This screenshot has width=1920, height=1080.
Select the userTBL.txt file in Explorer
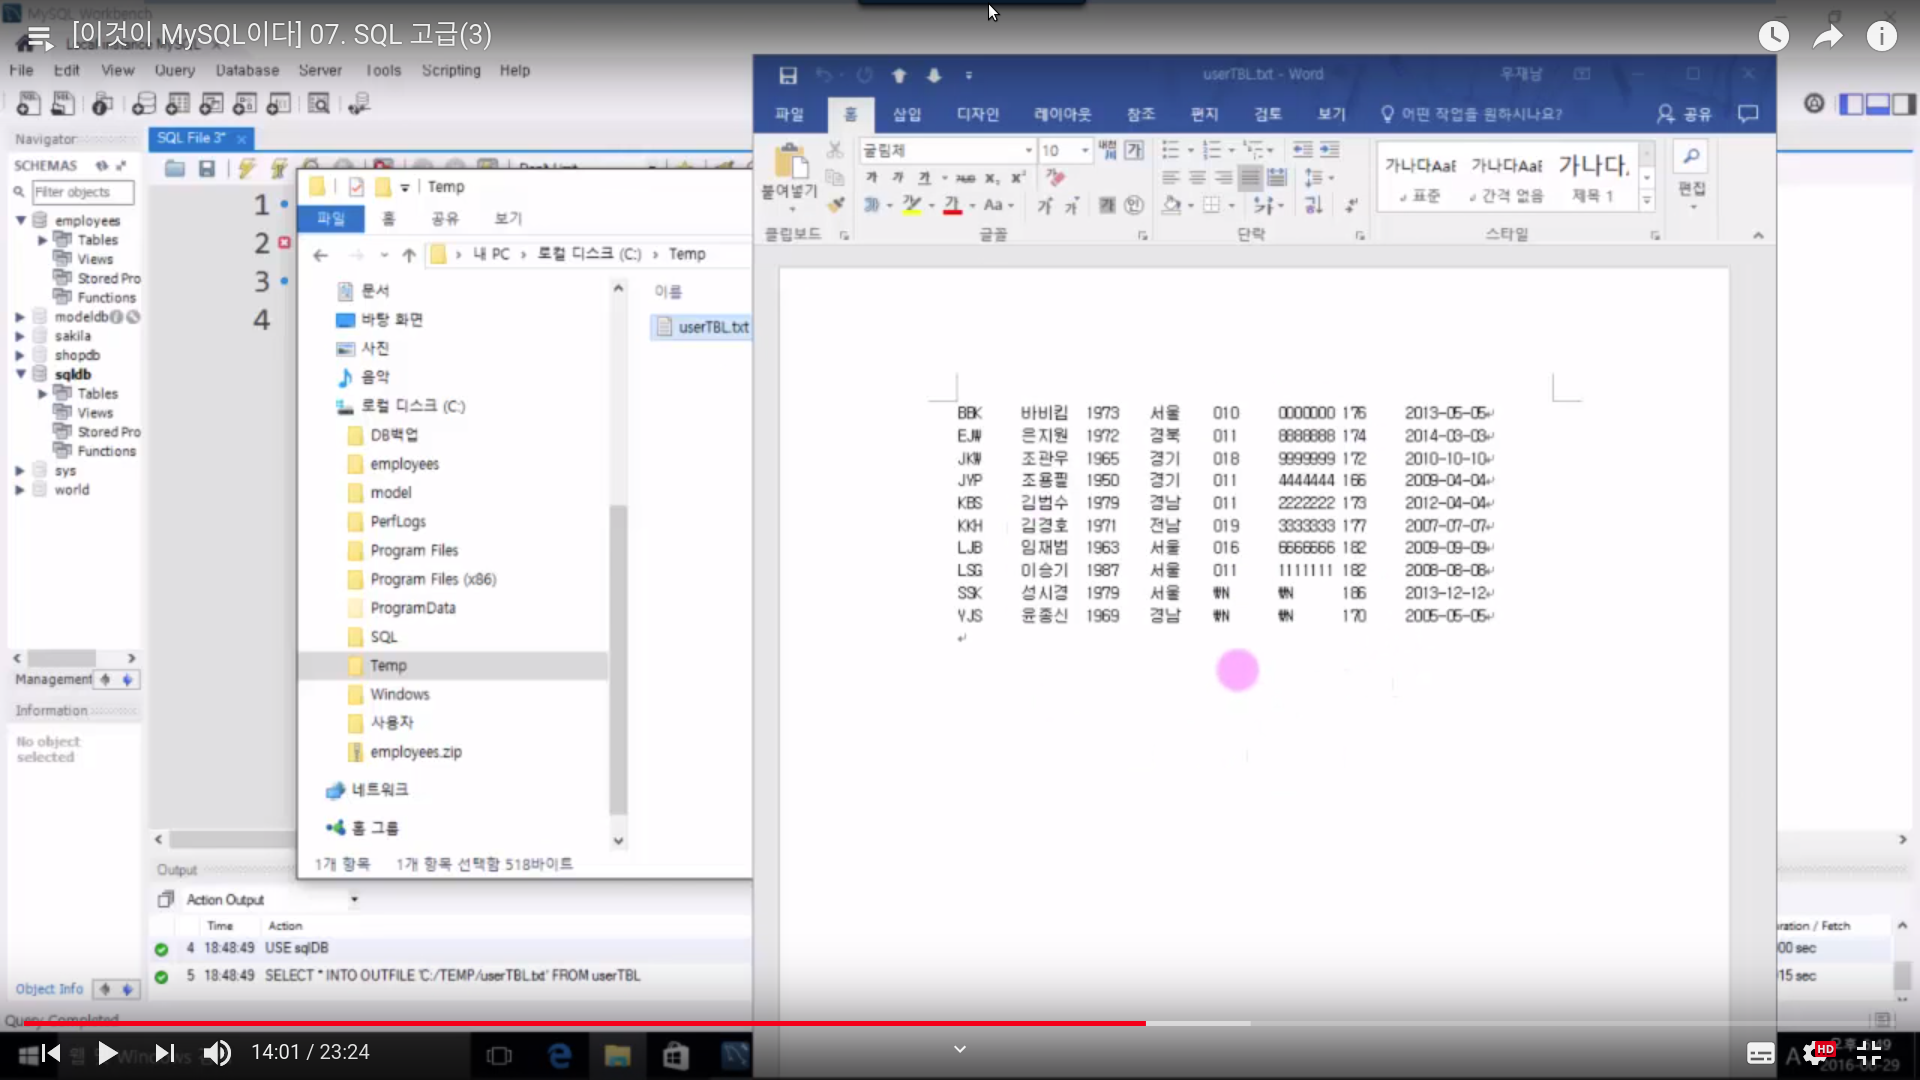click(702, 327)
